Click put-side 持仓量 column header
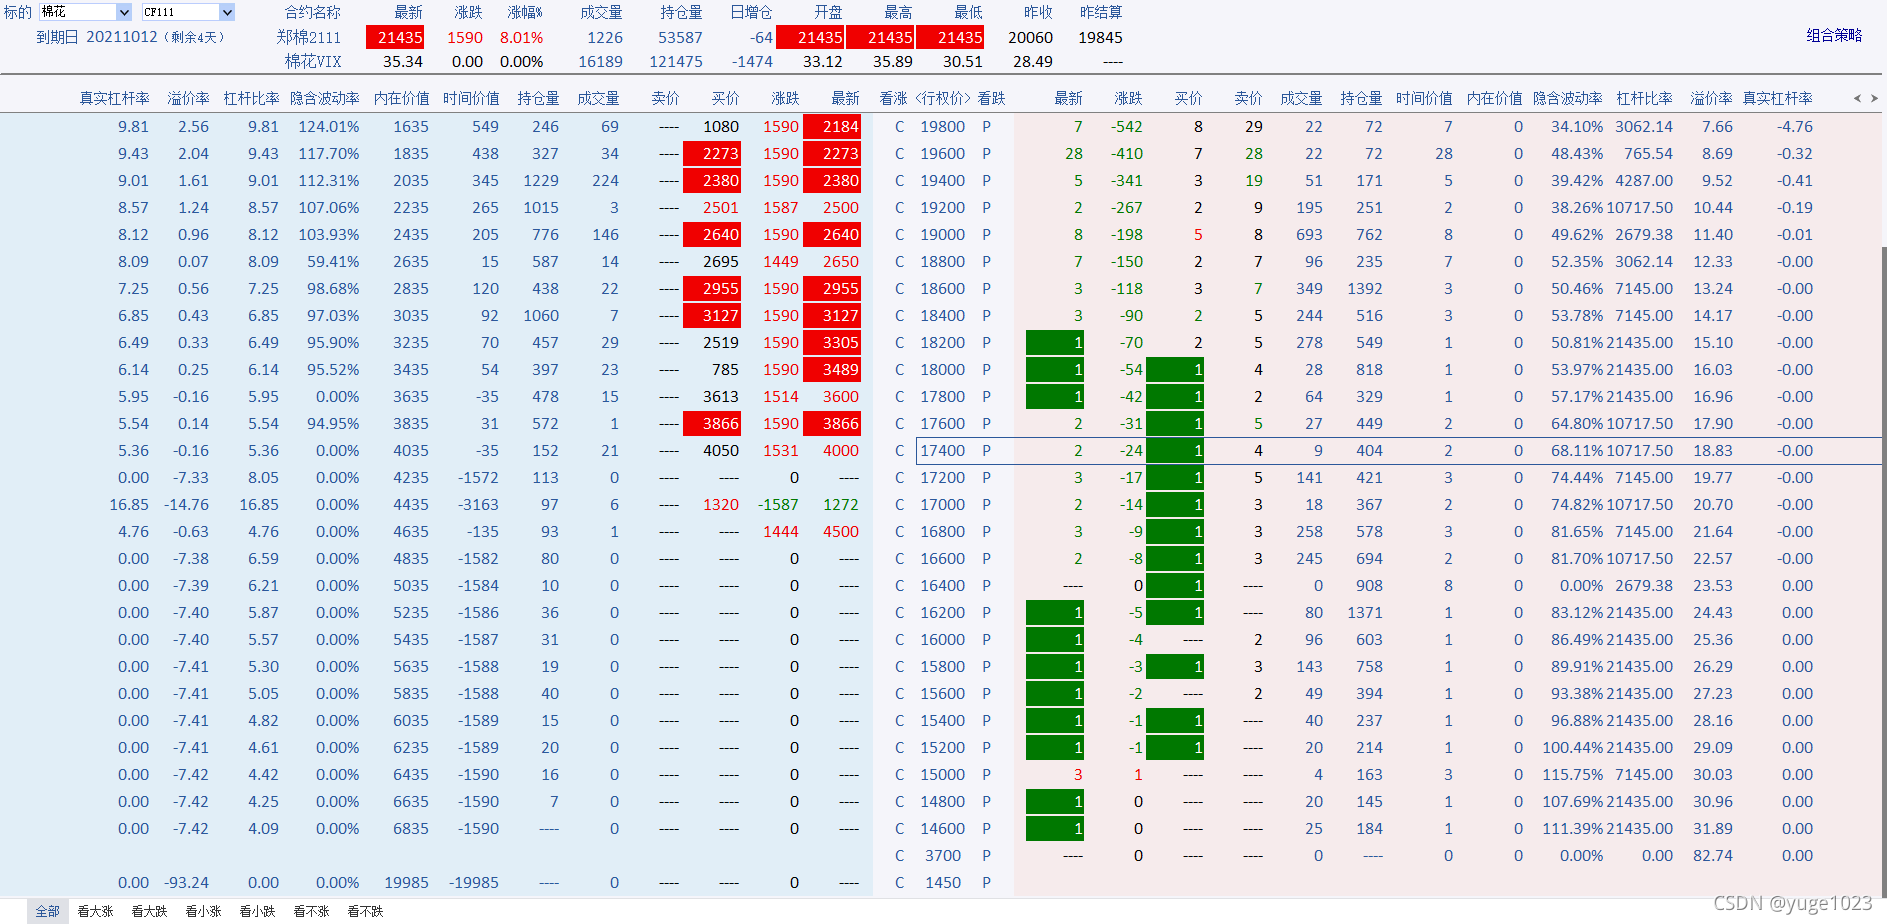The width and height of the screenshot is (1887, 924). click(x=1362, y=98)
